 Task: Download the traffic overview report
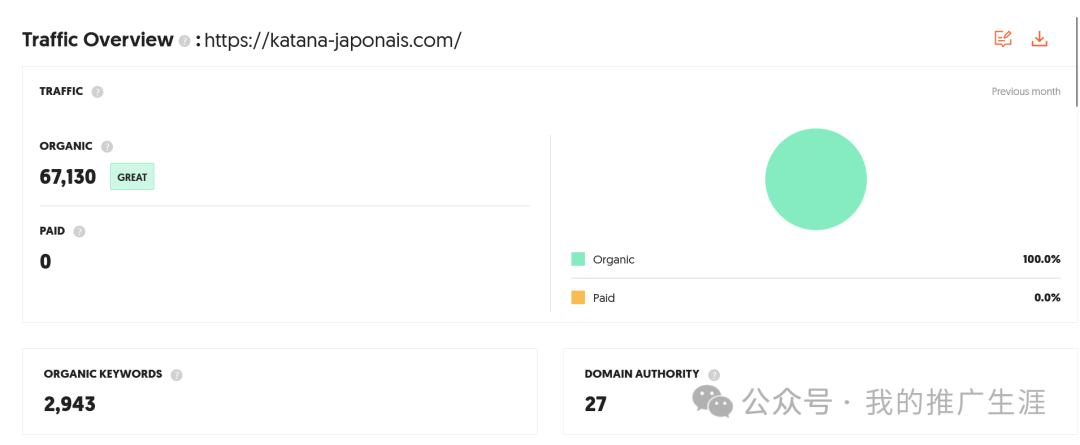coord(1039,39)
